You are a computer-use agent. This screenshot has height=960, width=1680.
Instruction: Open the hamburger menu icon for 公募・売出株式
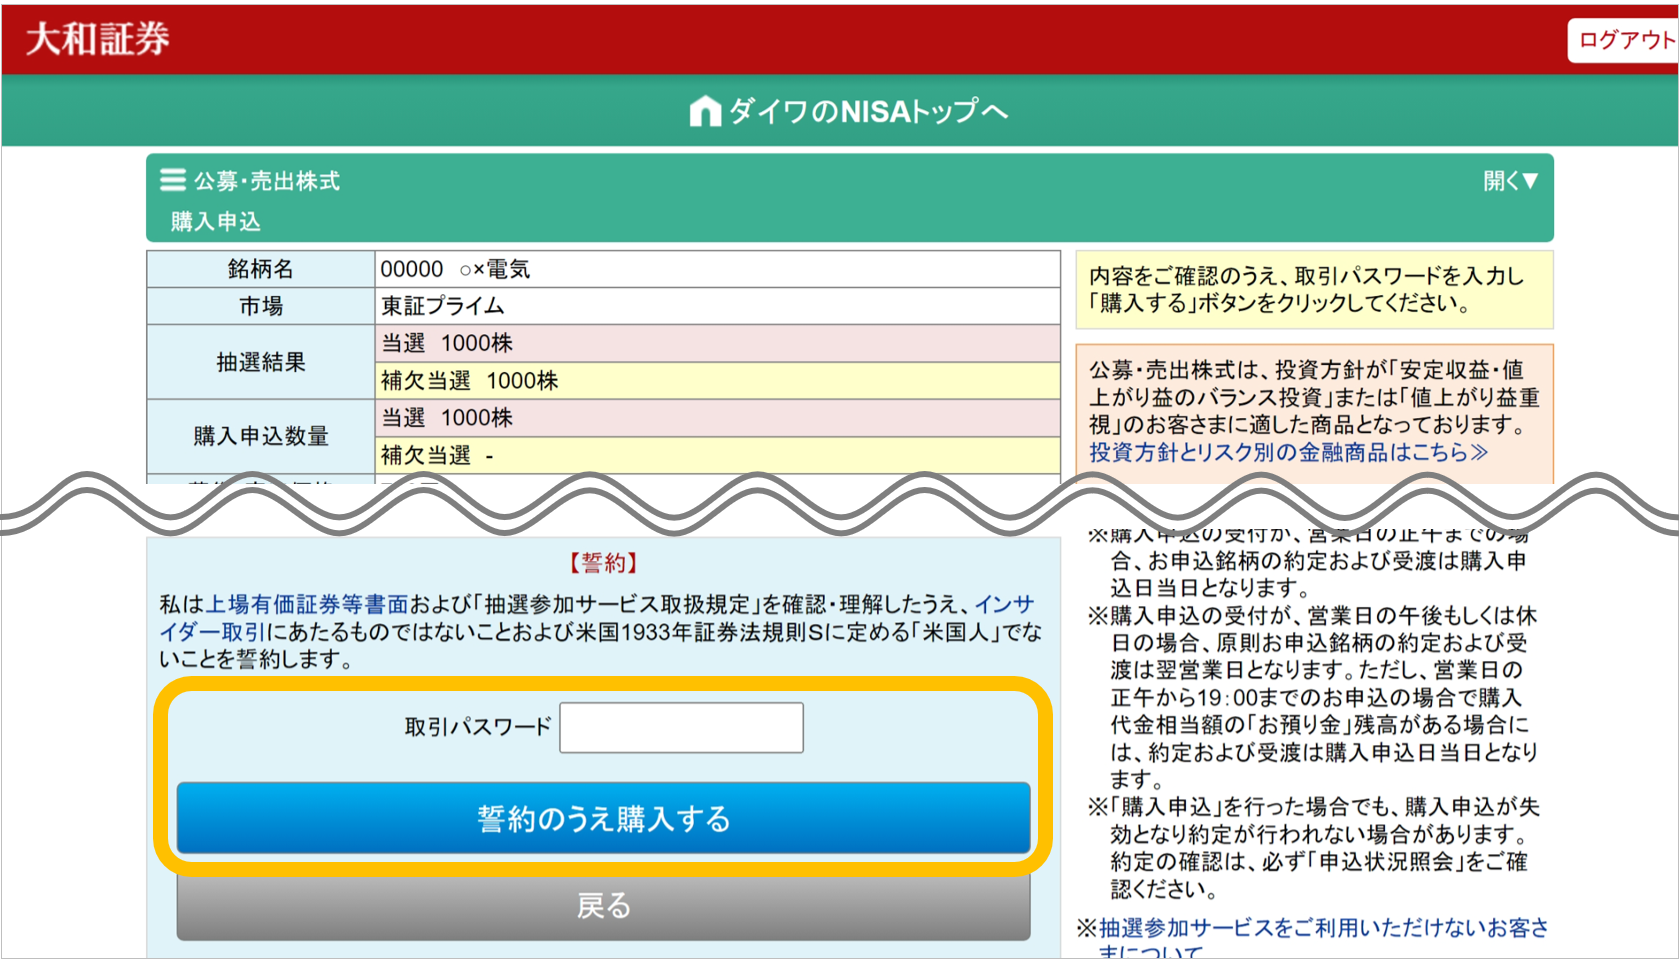pyautogui.click(x=173, y=180)
